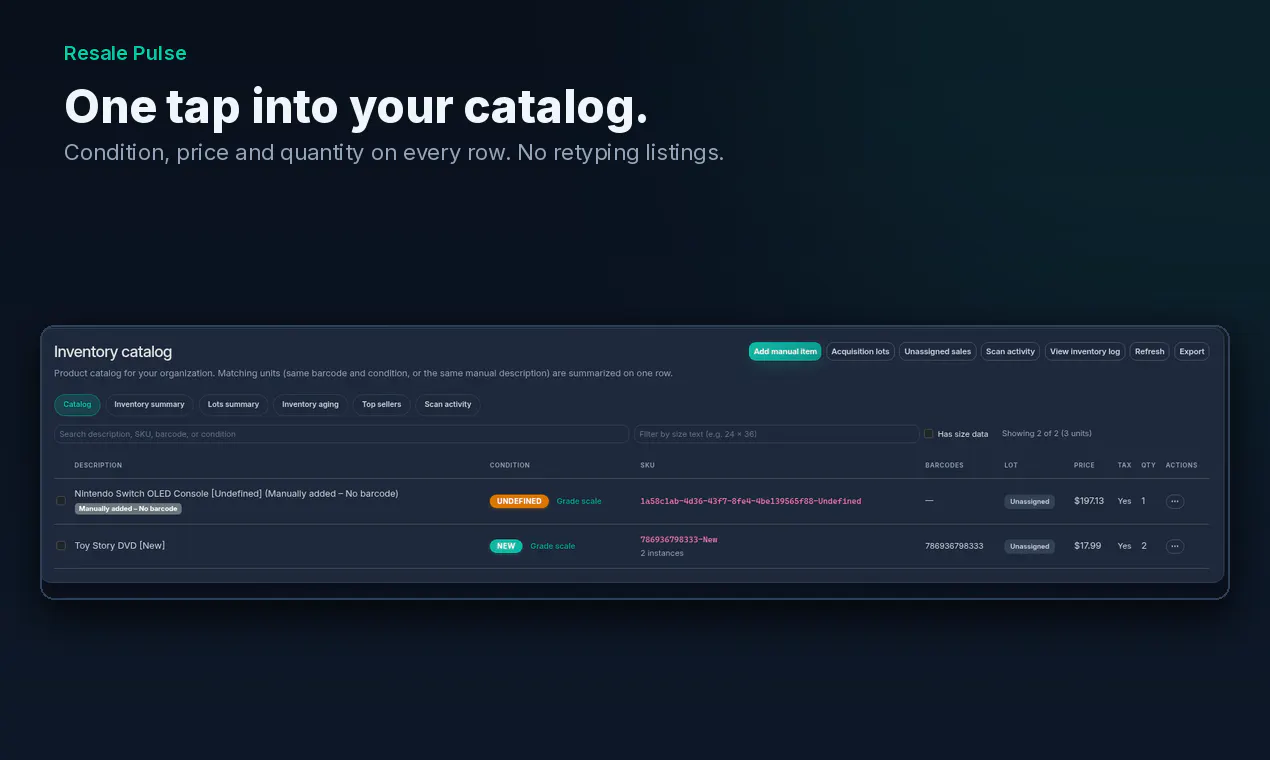The width and height of the screenshot is (1270, 760).
Task: Click the "Manually added – No barcode" tag
Action: click(128, 509)
